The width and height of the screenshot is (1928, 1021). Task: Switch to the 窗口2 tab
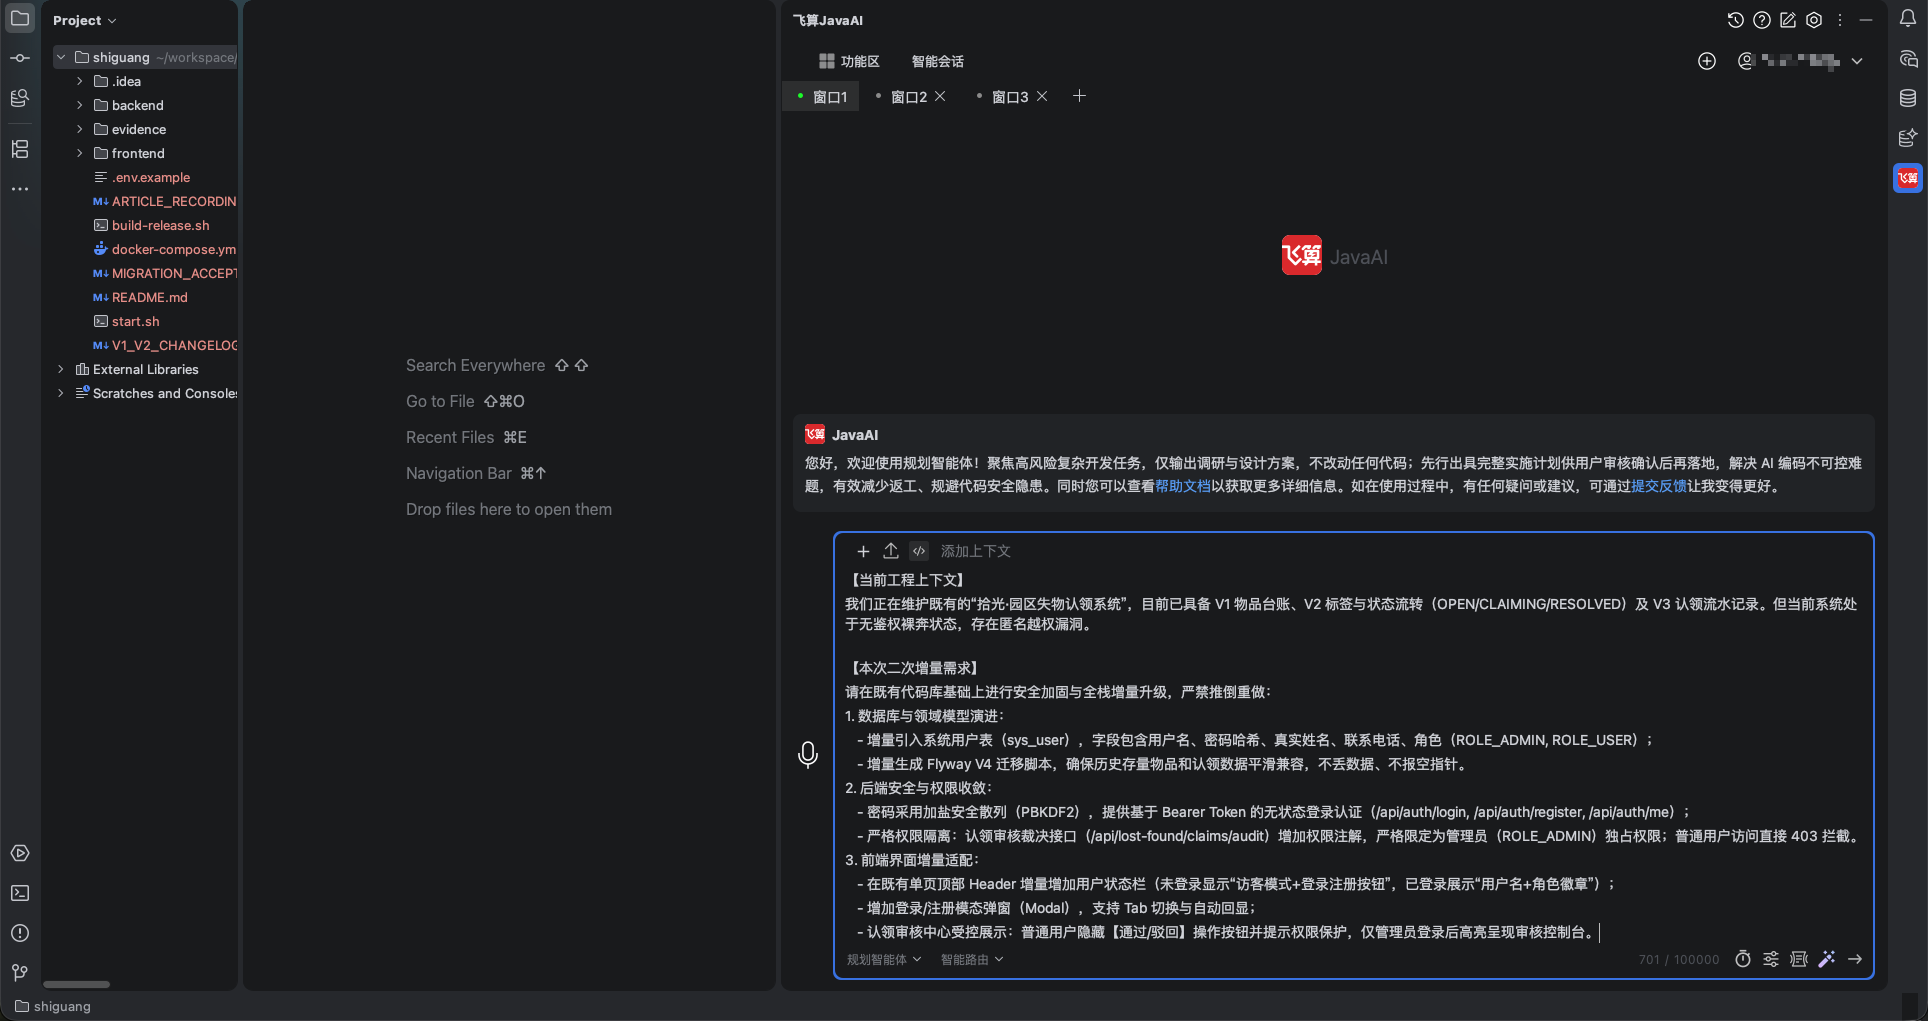tap(908, 97)
